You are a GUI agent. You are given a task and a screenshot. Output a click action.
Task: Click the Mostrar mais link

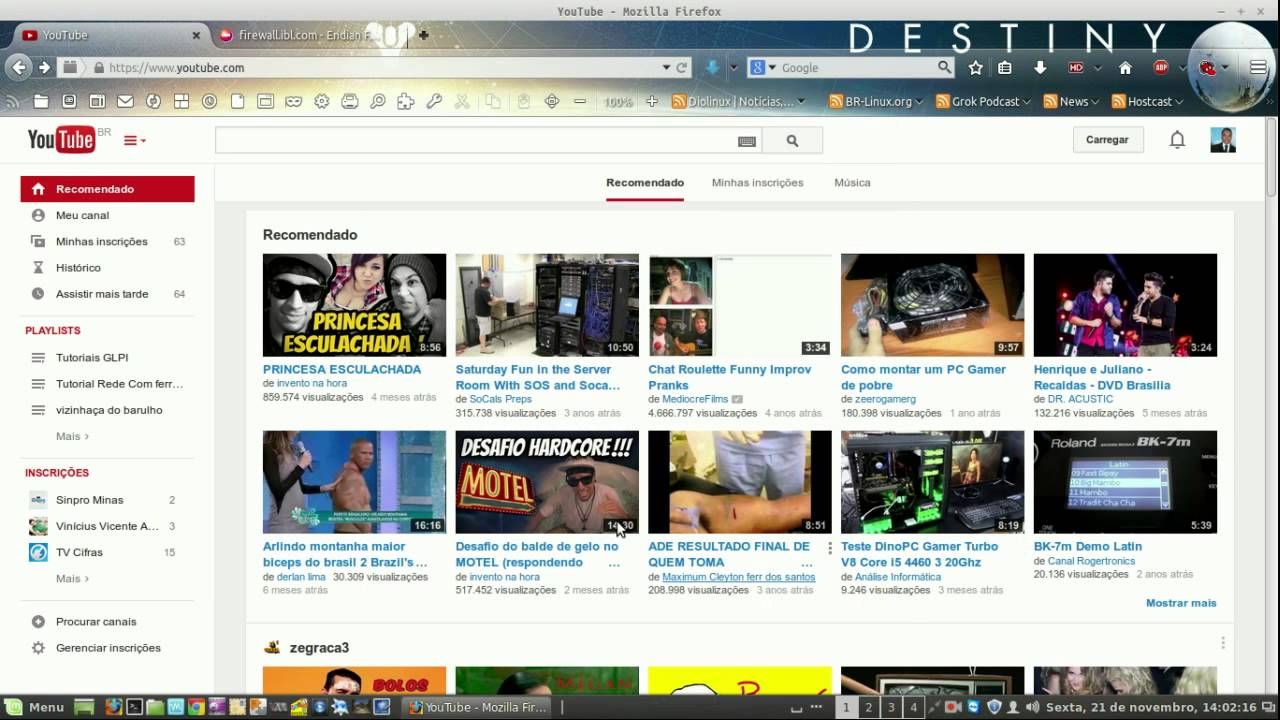[x=1181, y=603]
